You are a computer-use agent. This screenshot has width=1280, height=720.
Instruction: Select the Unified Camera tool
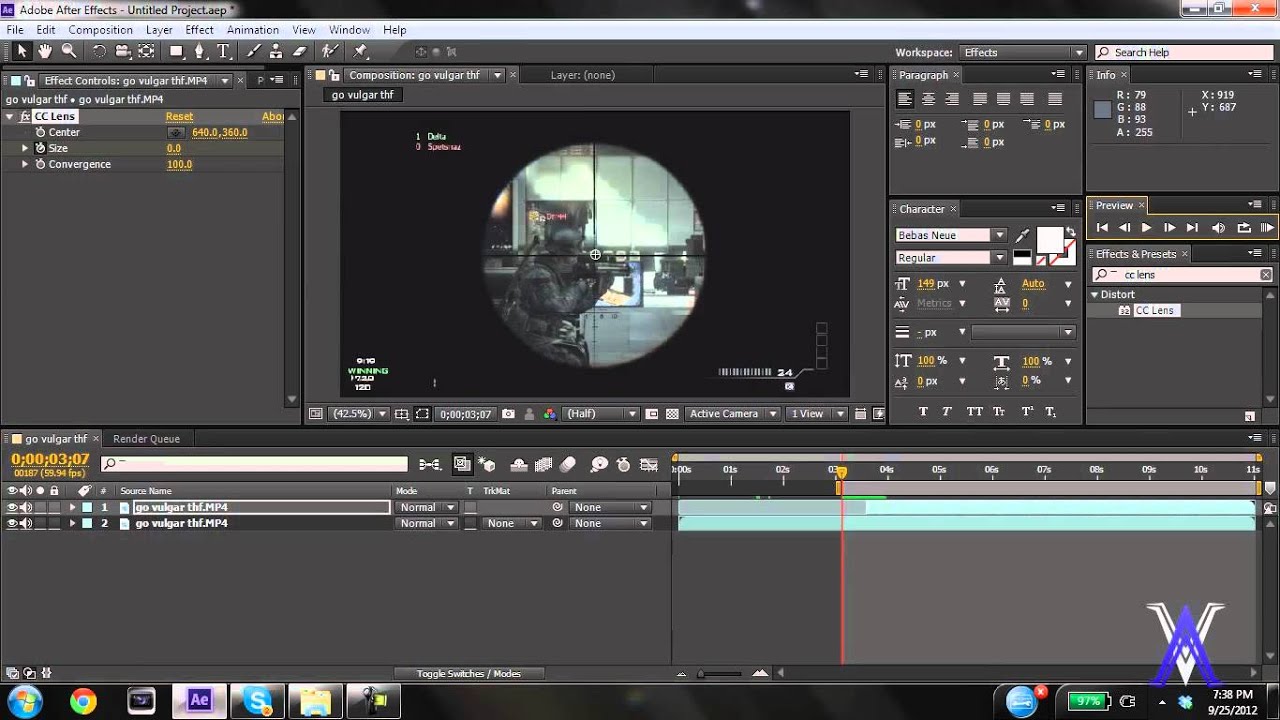pyautogui.click(x=123, y=51)
